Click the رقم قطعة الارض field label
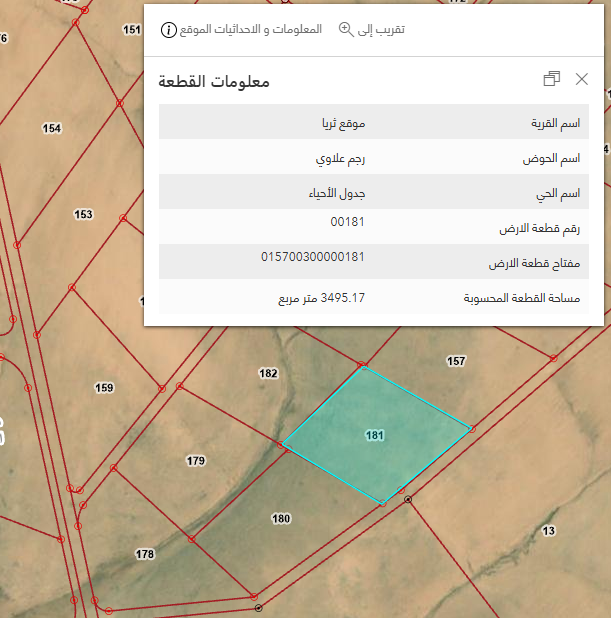 click(539, 228)
